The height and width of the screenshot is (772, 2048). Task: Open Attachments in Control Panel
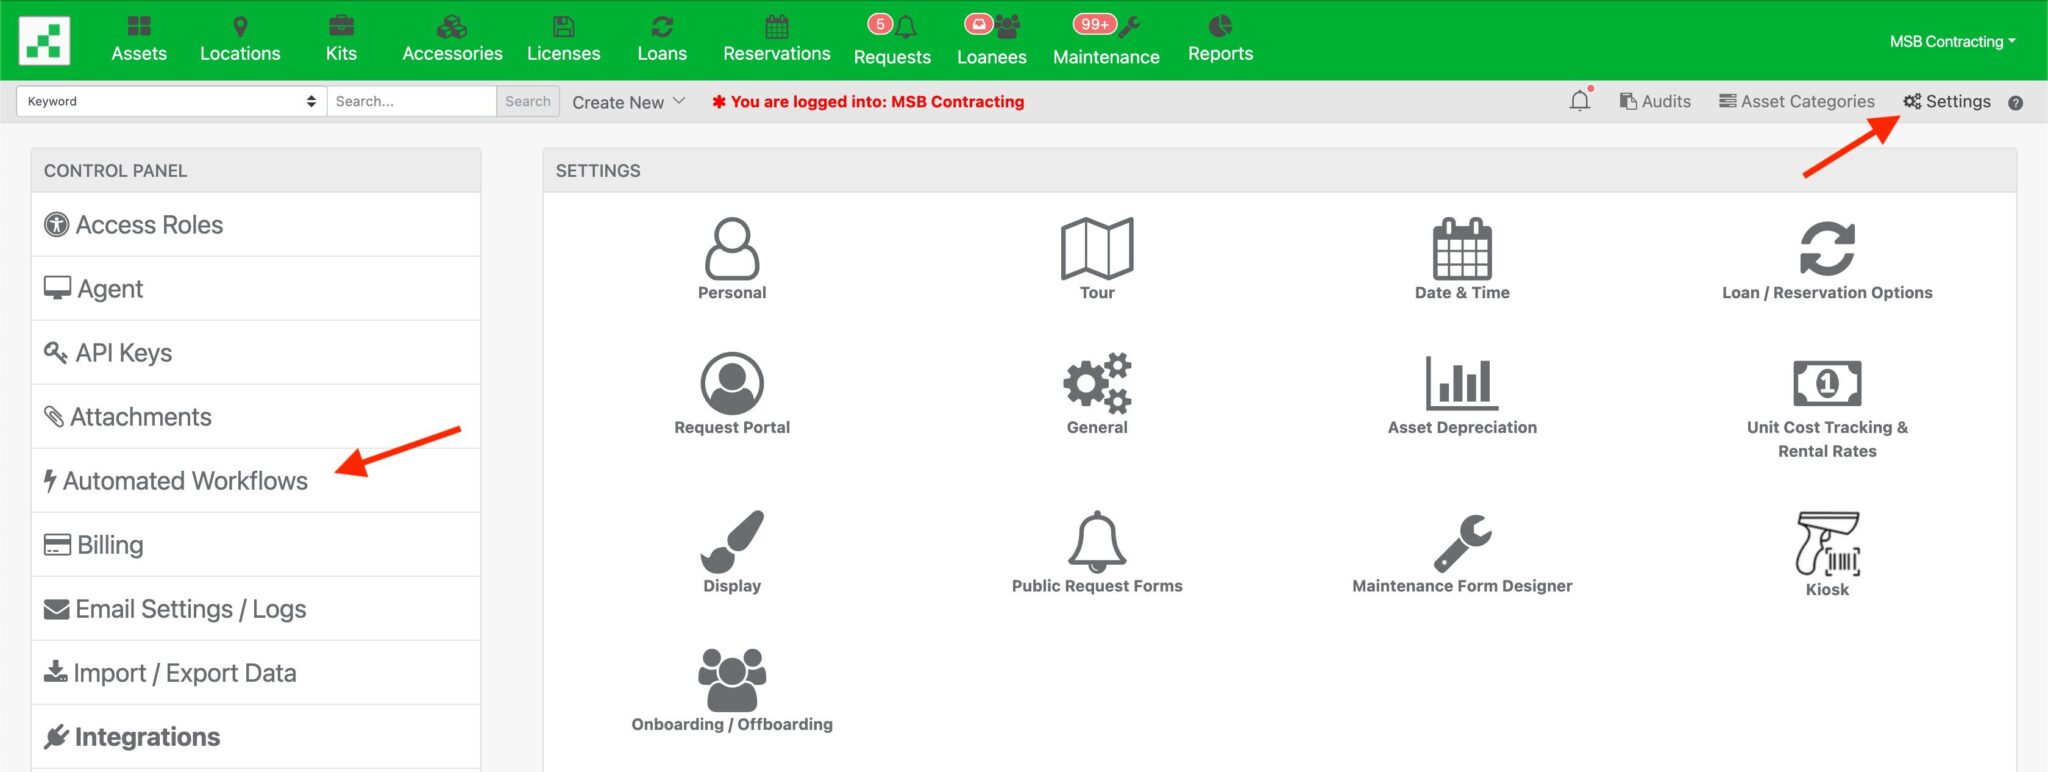click(256, 417)
